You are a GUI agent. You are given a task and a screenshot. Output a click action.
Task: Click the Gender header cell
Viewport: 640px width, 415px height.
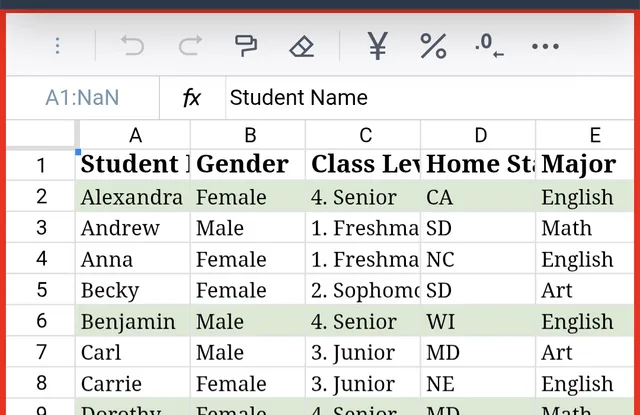(x=248, y=165)
